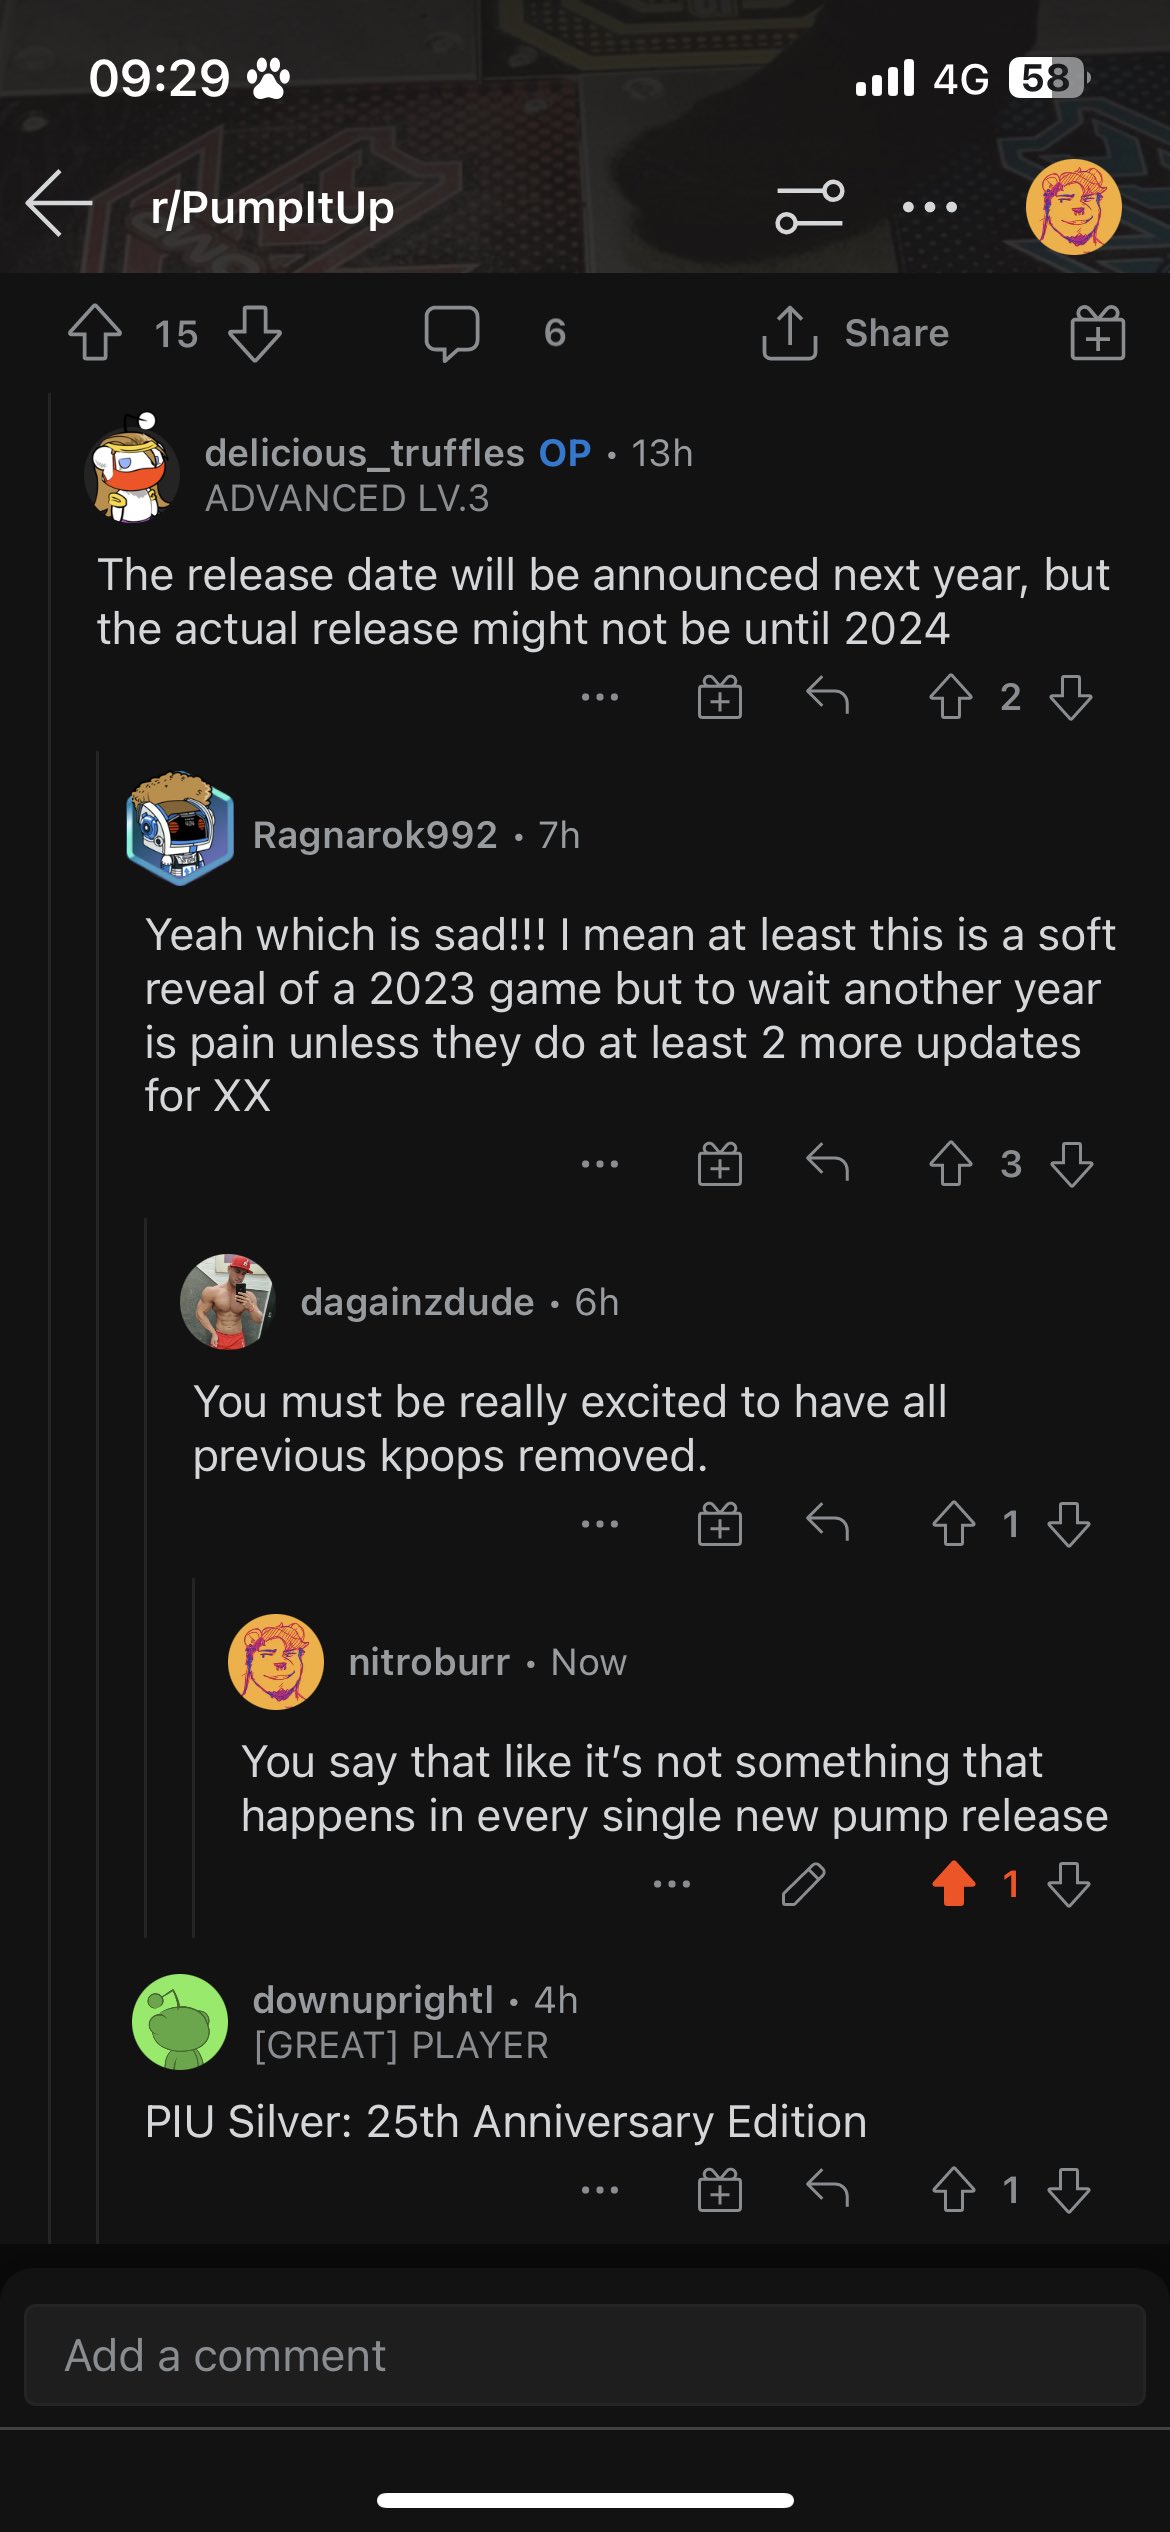Open the post overflow menu in header
Image resolution: width=1170 pixels, height=2532 pixels.
point(929,207)
